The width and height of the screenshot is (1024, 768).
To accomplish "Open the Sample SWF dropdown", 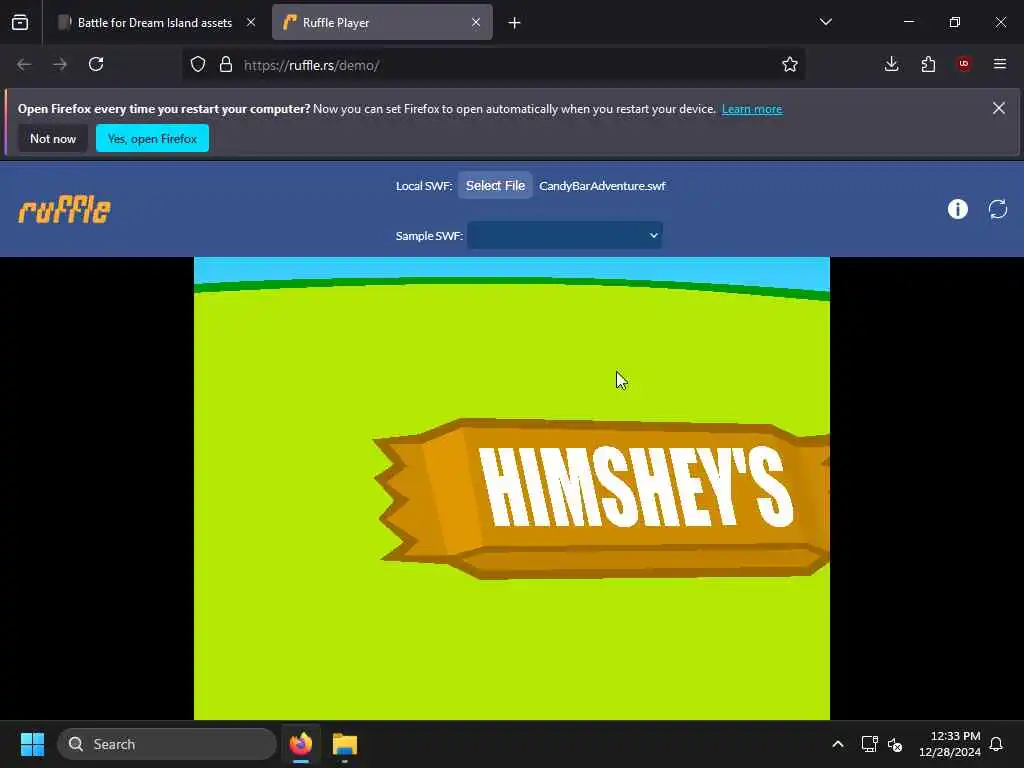I will pos(564,235).
